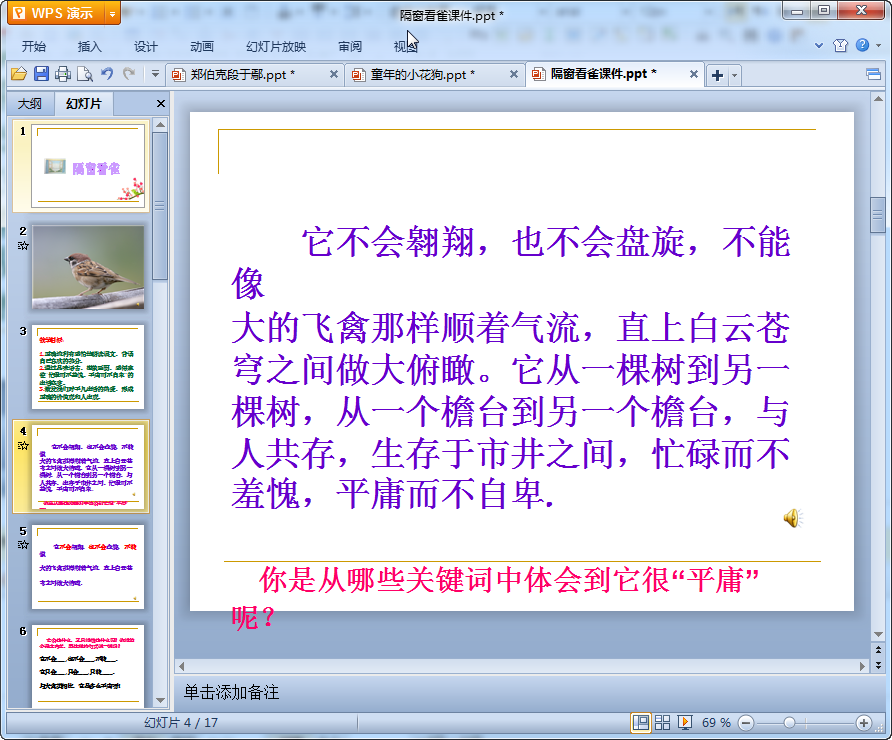Open the 设计 ribbon tab
The height and width of the screenshot is (740, 892).
coord(146,47)
